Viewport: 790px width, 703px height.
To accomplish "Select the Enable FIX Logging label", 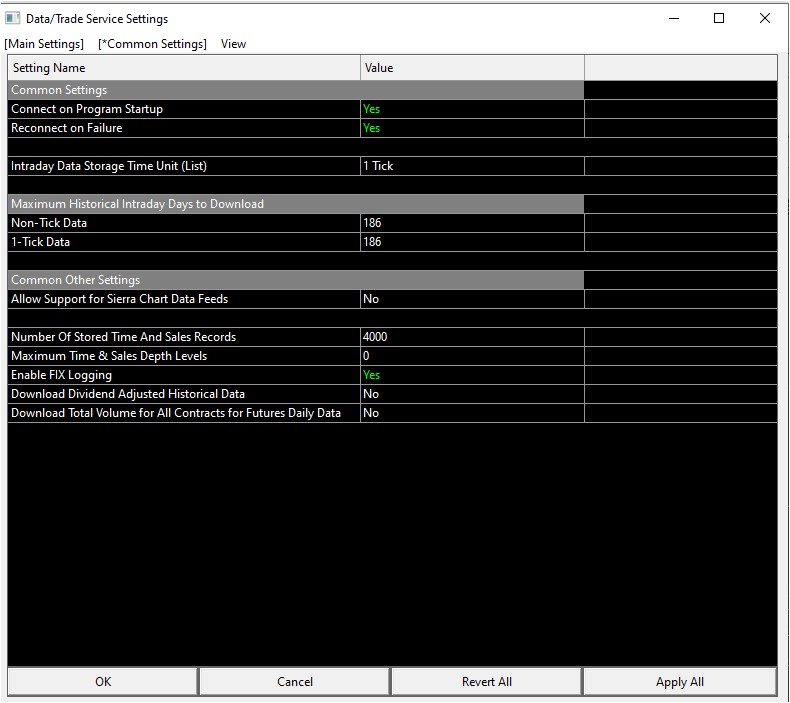I will [x=61, y=375].
